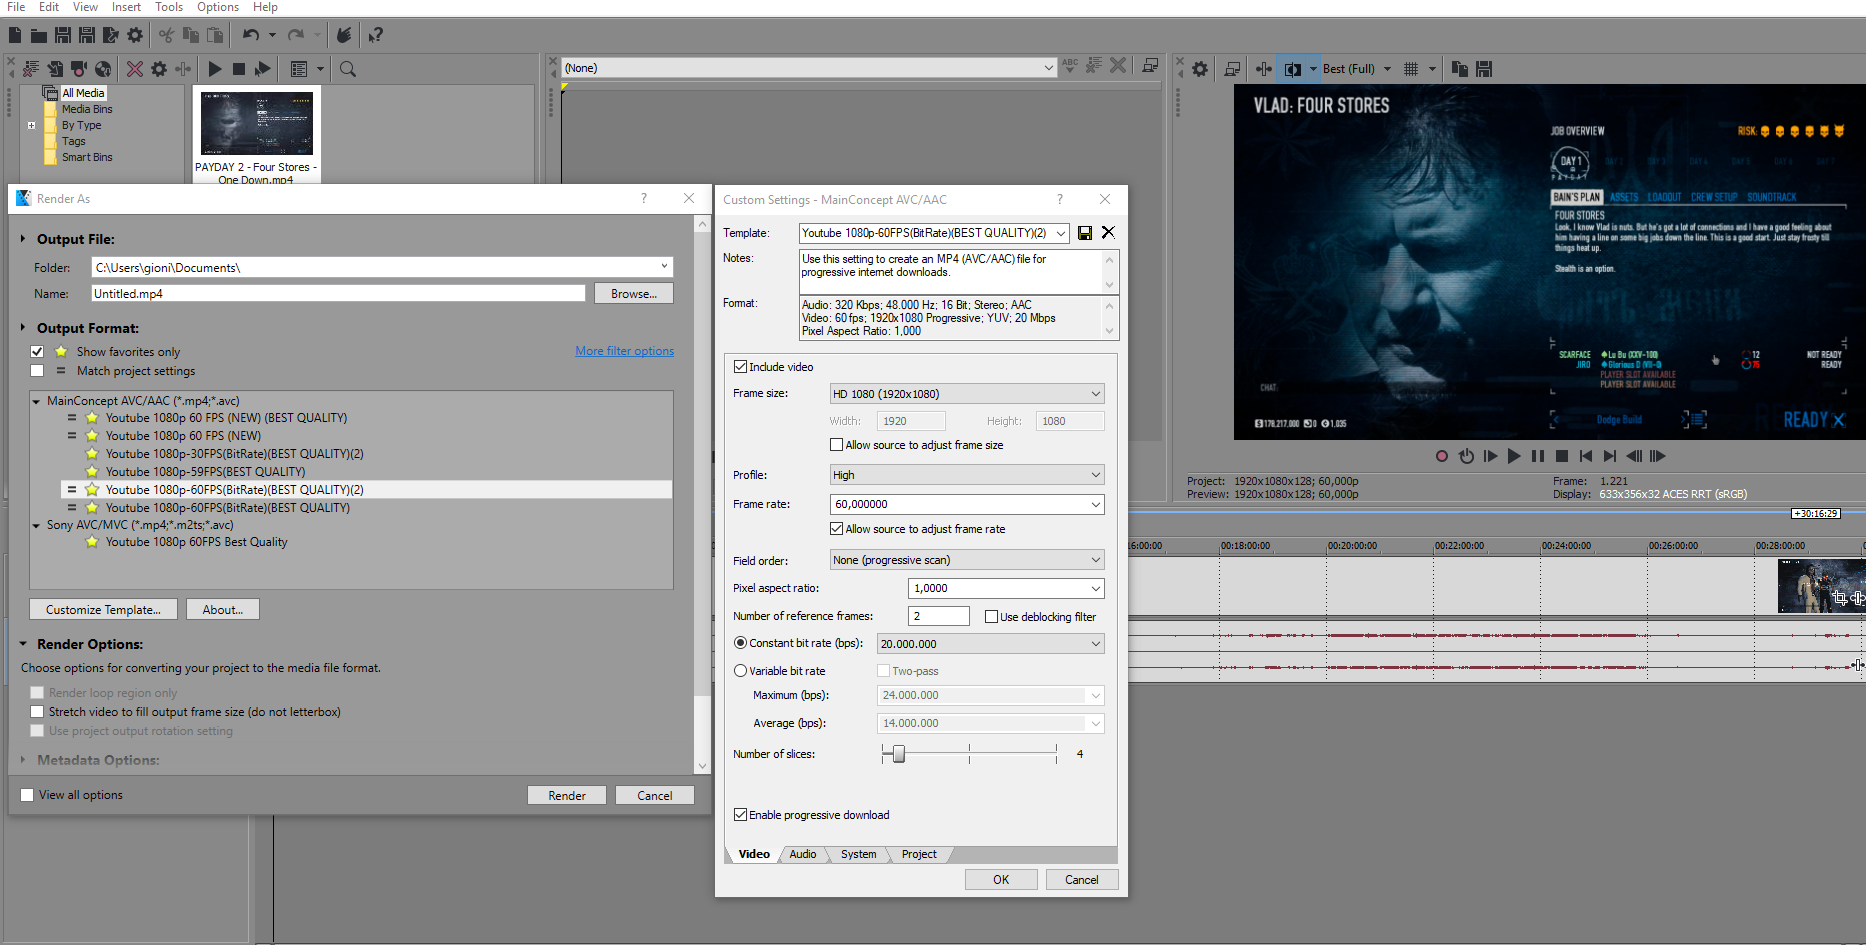The image size is (1866, 945).
Task: Pause playback under the video preview
Action: point(1538,456)
